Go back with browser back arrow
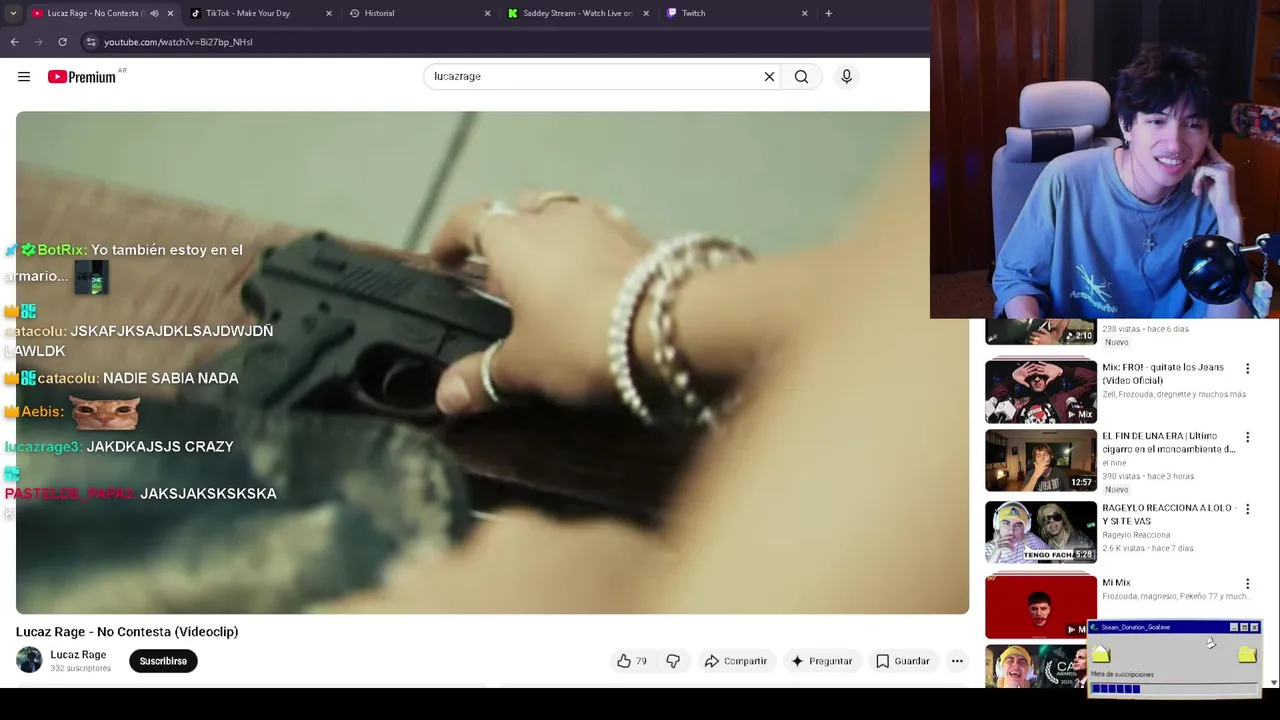Viewport: 1280px width, 720px height. (x=14, y=42)
